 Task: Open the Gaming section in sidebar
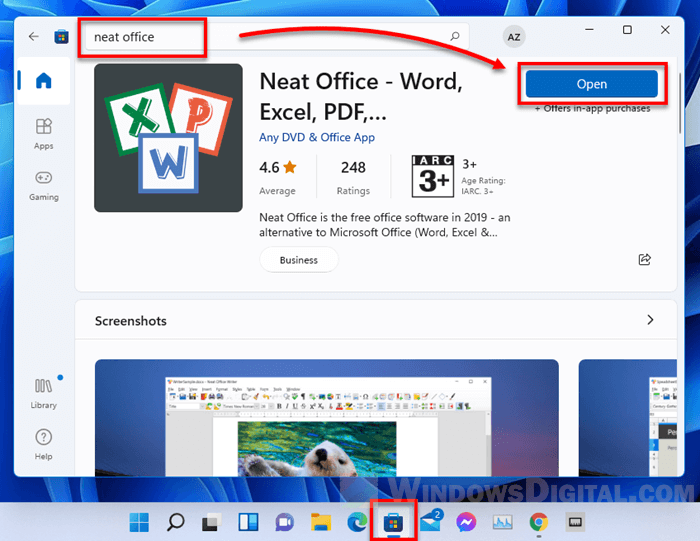(44, 185)
